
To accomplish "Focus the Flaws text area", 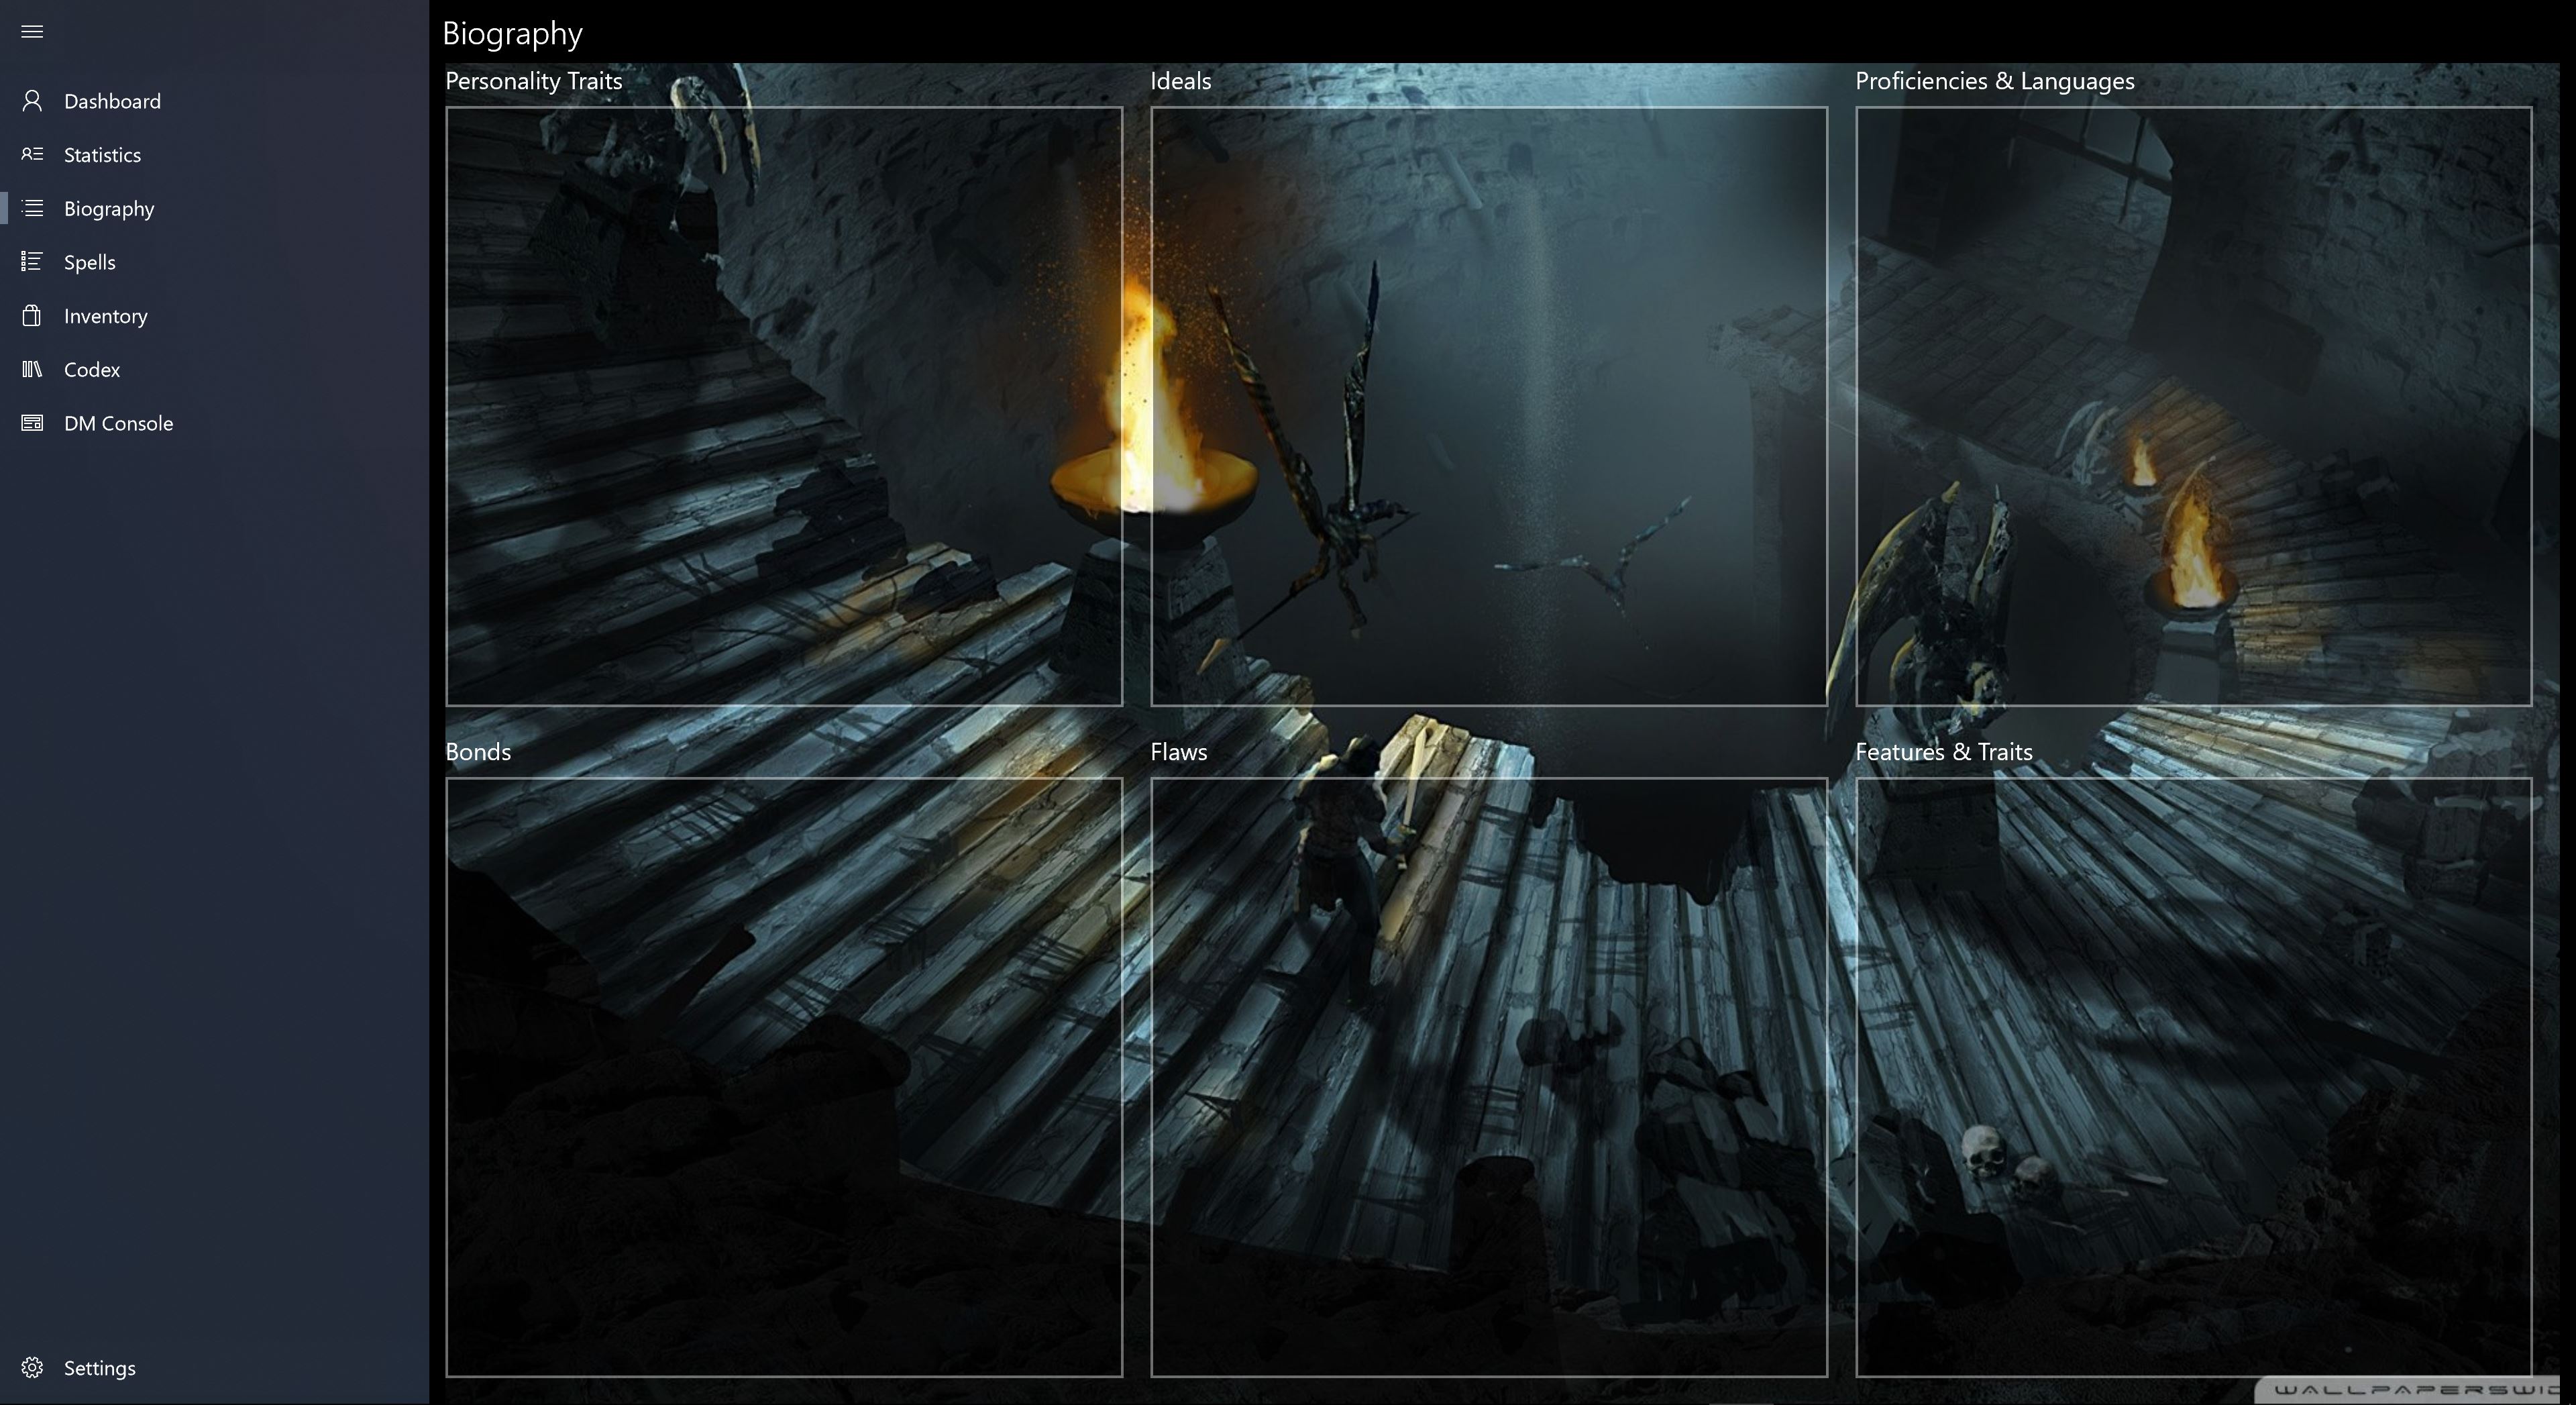I will click(1488, 1077).
